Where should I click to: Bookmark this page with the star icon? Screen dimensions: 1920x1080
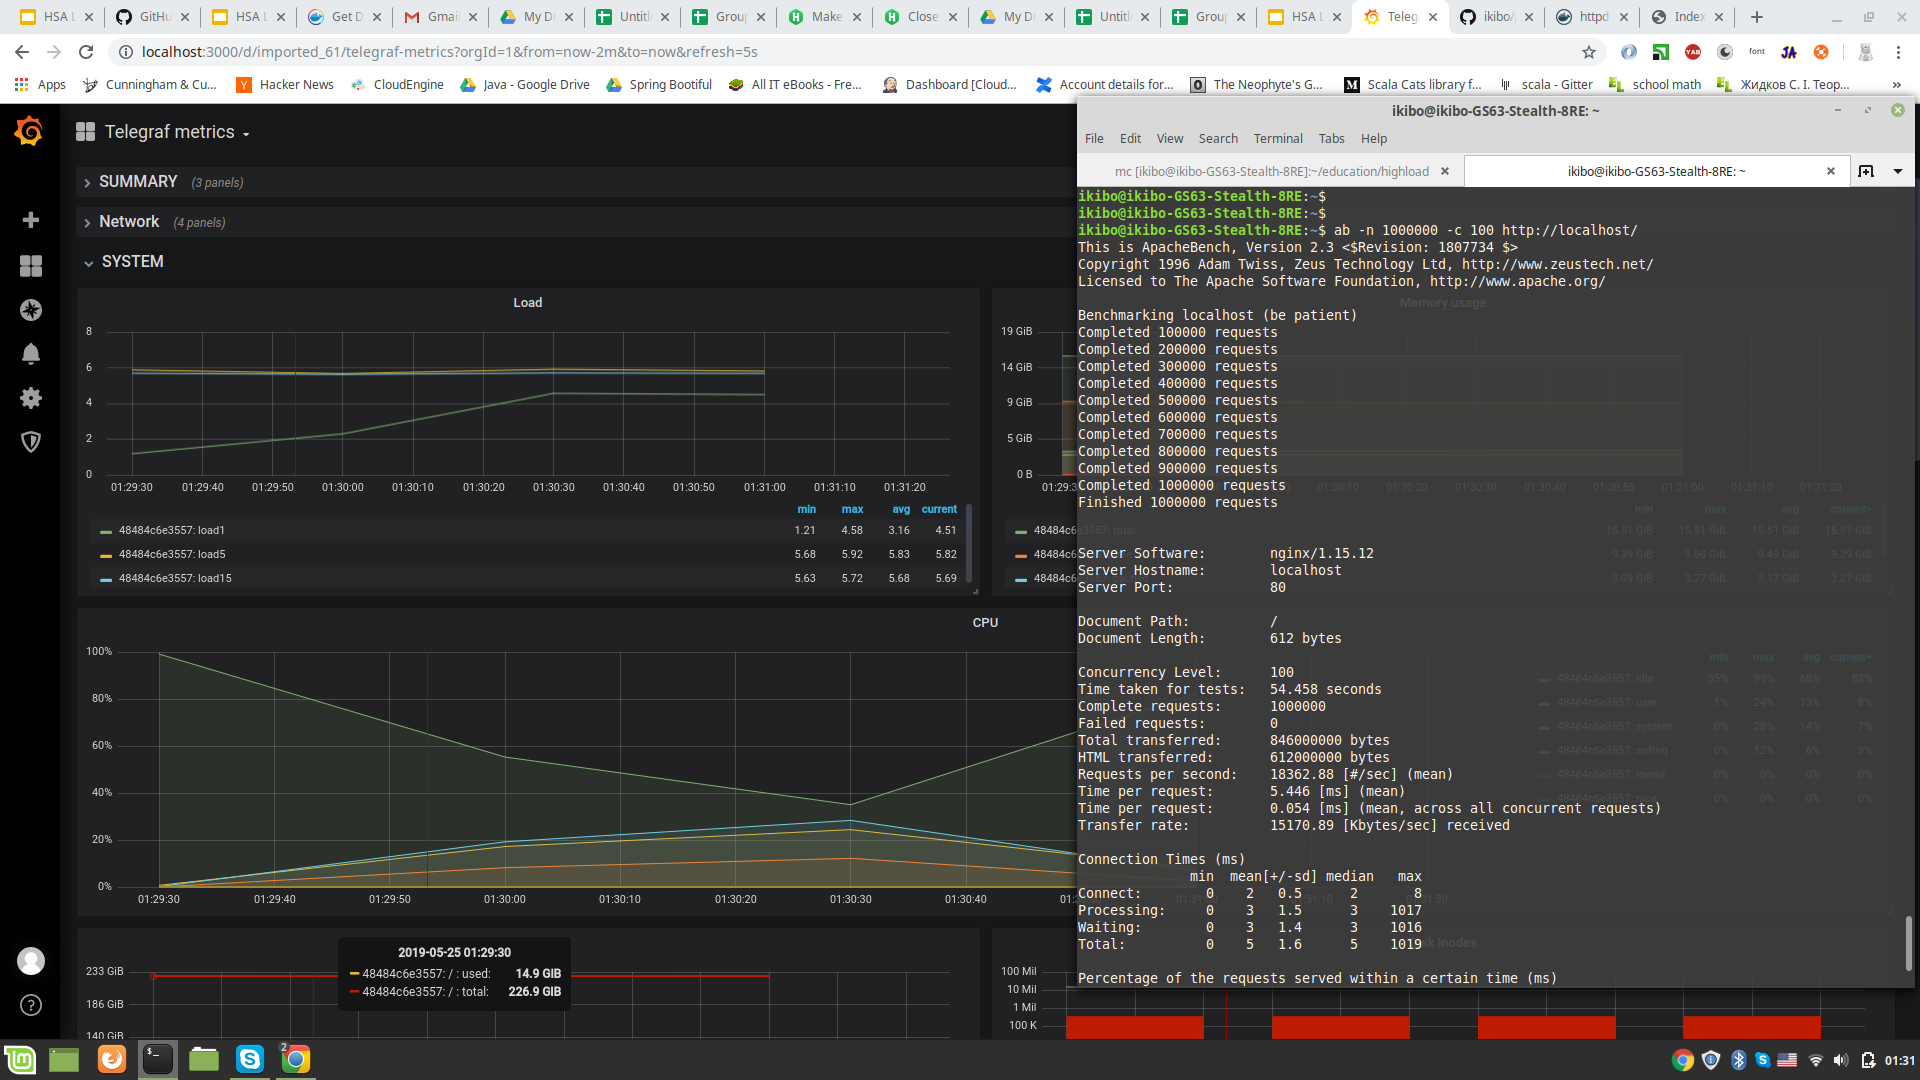pyautogui.click(x=1589, y=52)
